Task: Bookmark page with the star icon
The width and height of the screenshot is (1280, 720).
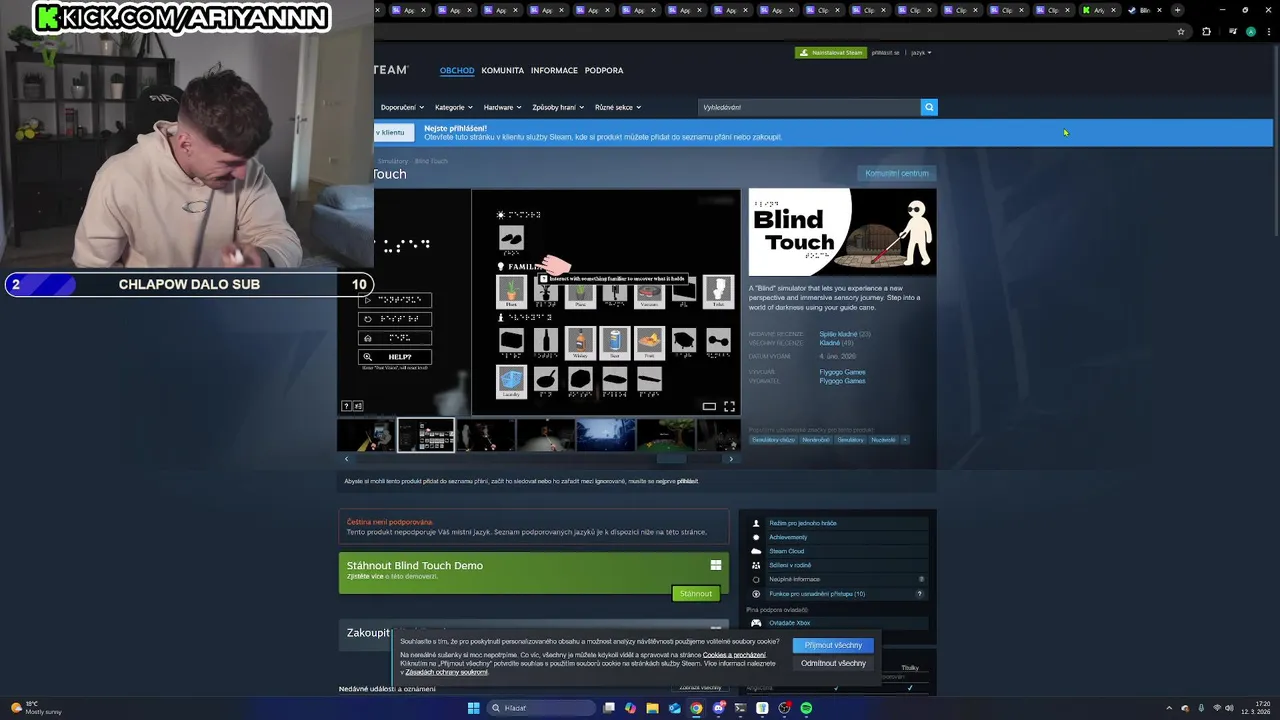Action: (1181, 32)
